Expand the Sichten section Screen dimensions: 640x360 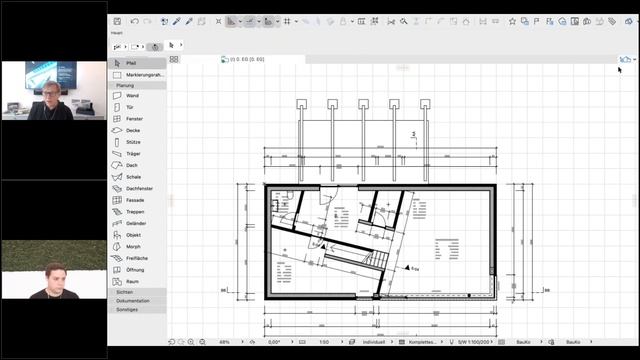point(138,292)
